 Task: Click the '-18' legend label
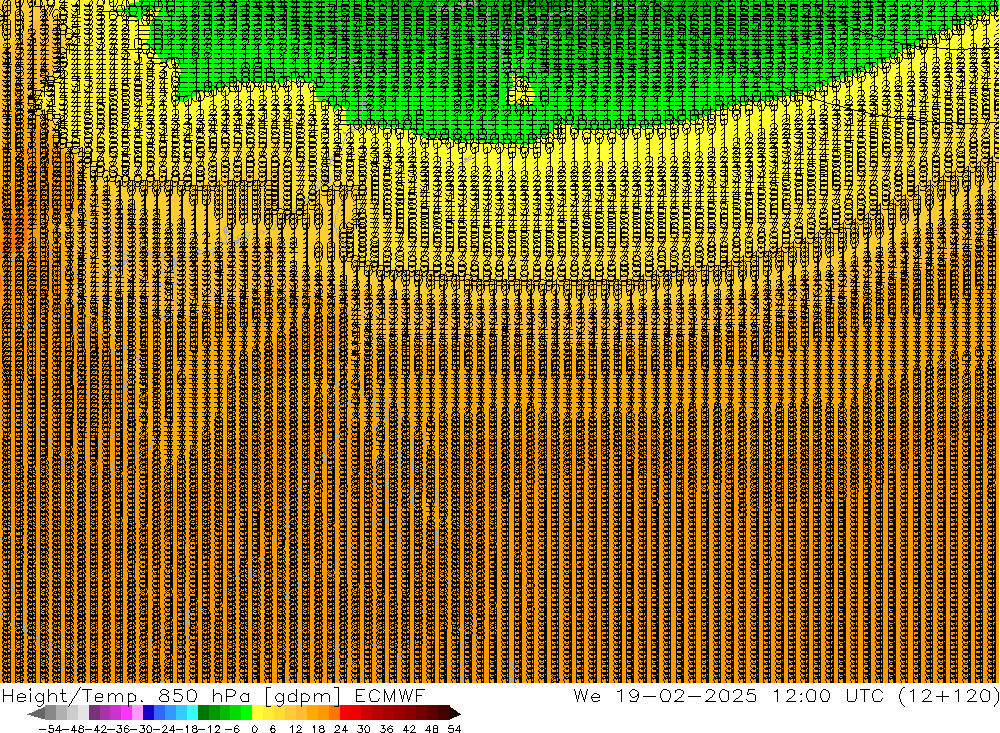[188, 729]
